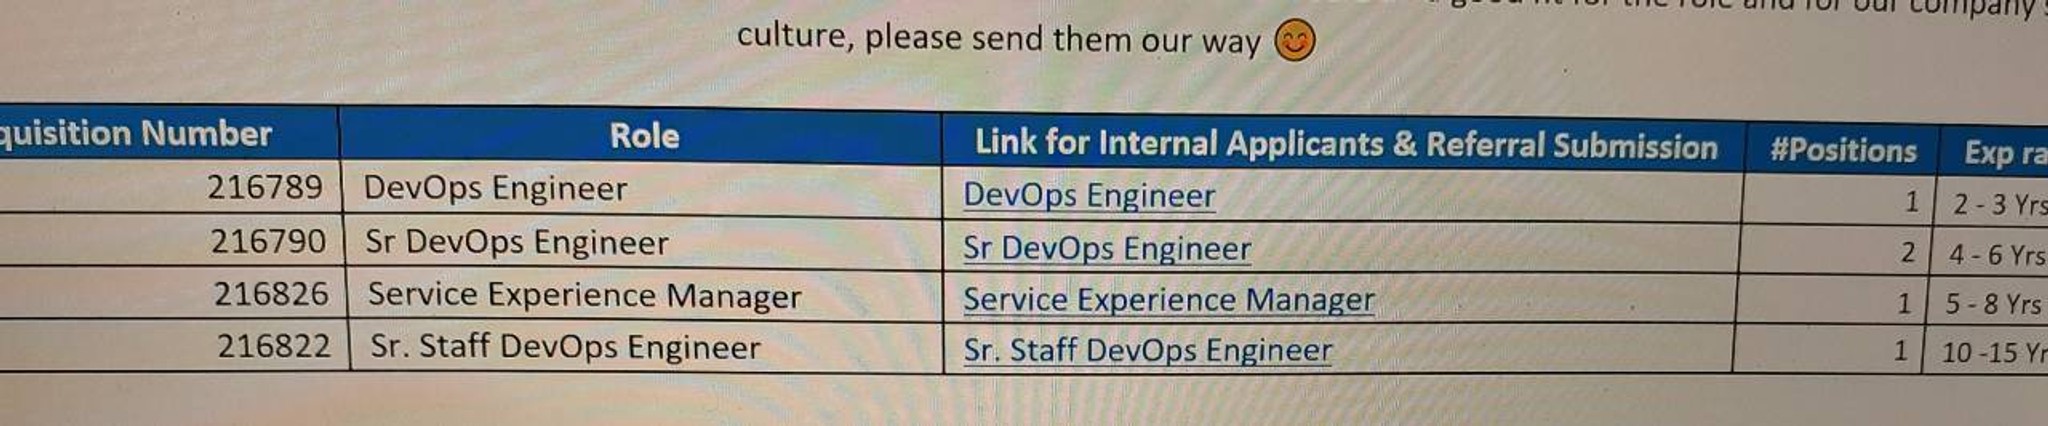Open the Sr DevOps Engineer referral link

coord(1107,248)
